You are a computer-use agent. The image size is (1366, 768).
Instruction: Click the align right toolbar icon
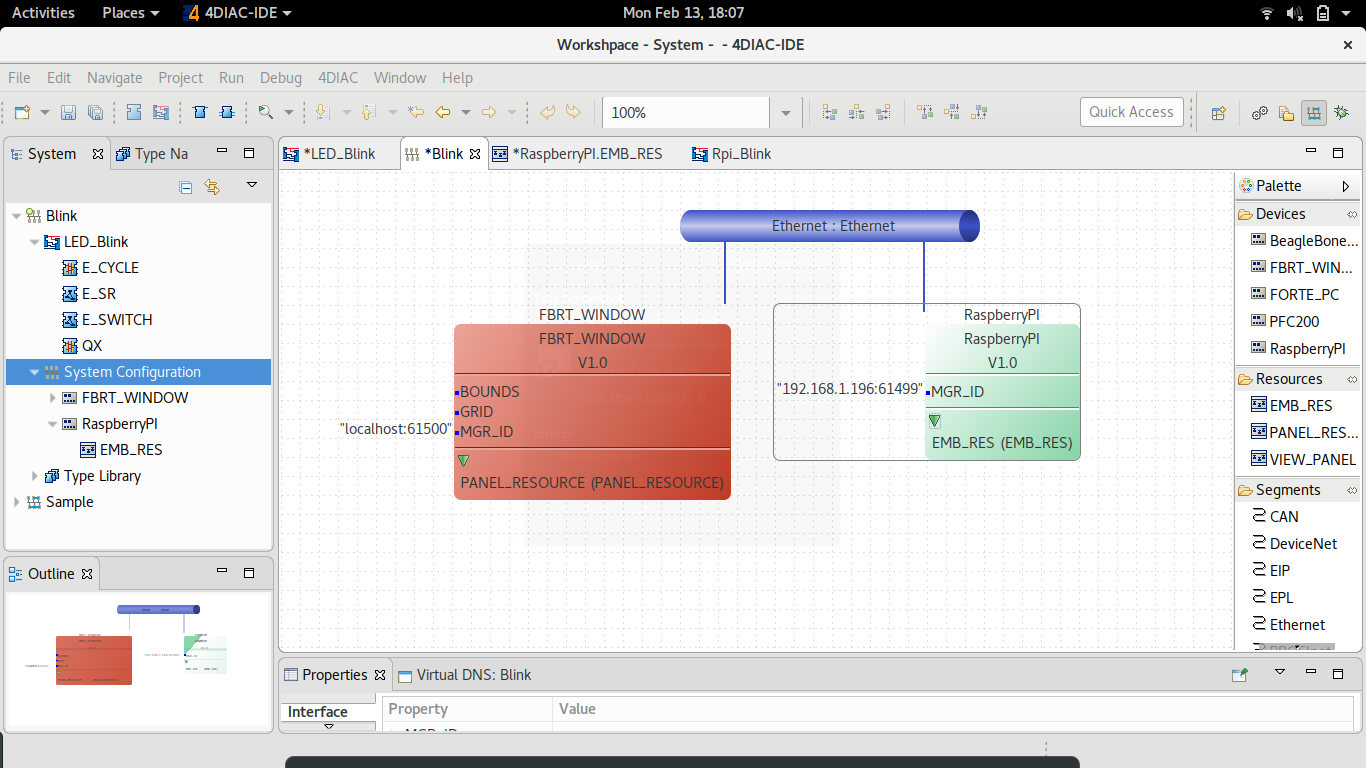tap(883, 113)
